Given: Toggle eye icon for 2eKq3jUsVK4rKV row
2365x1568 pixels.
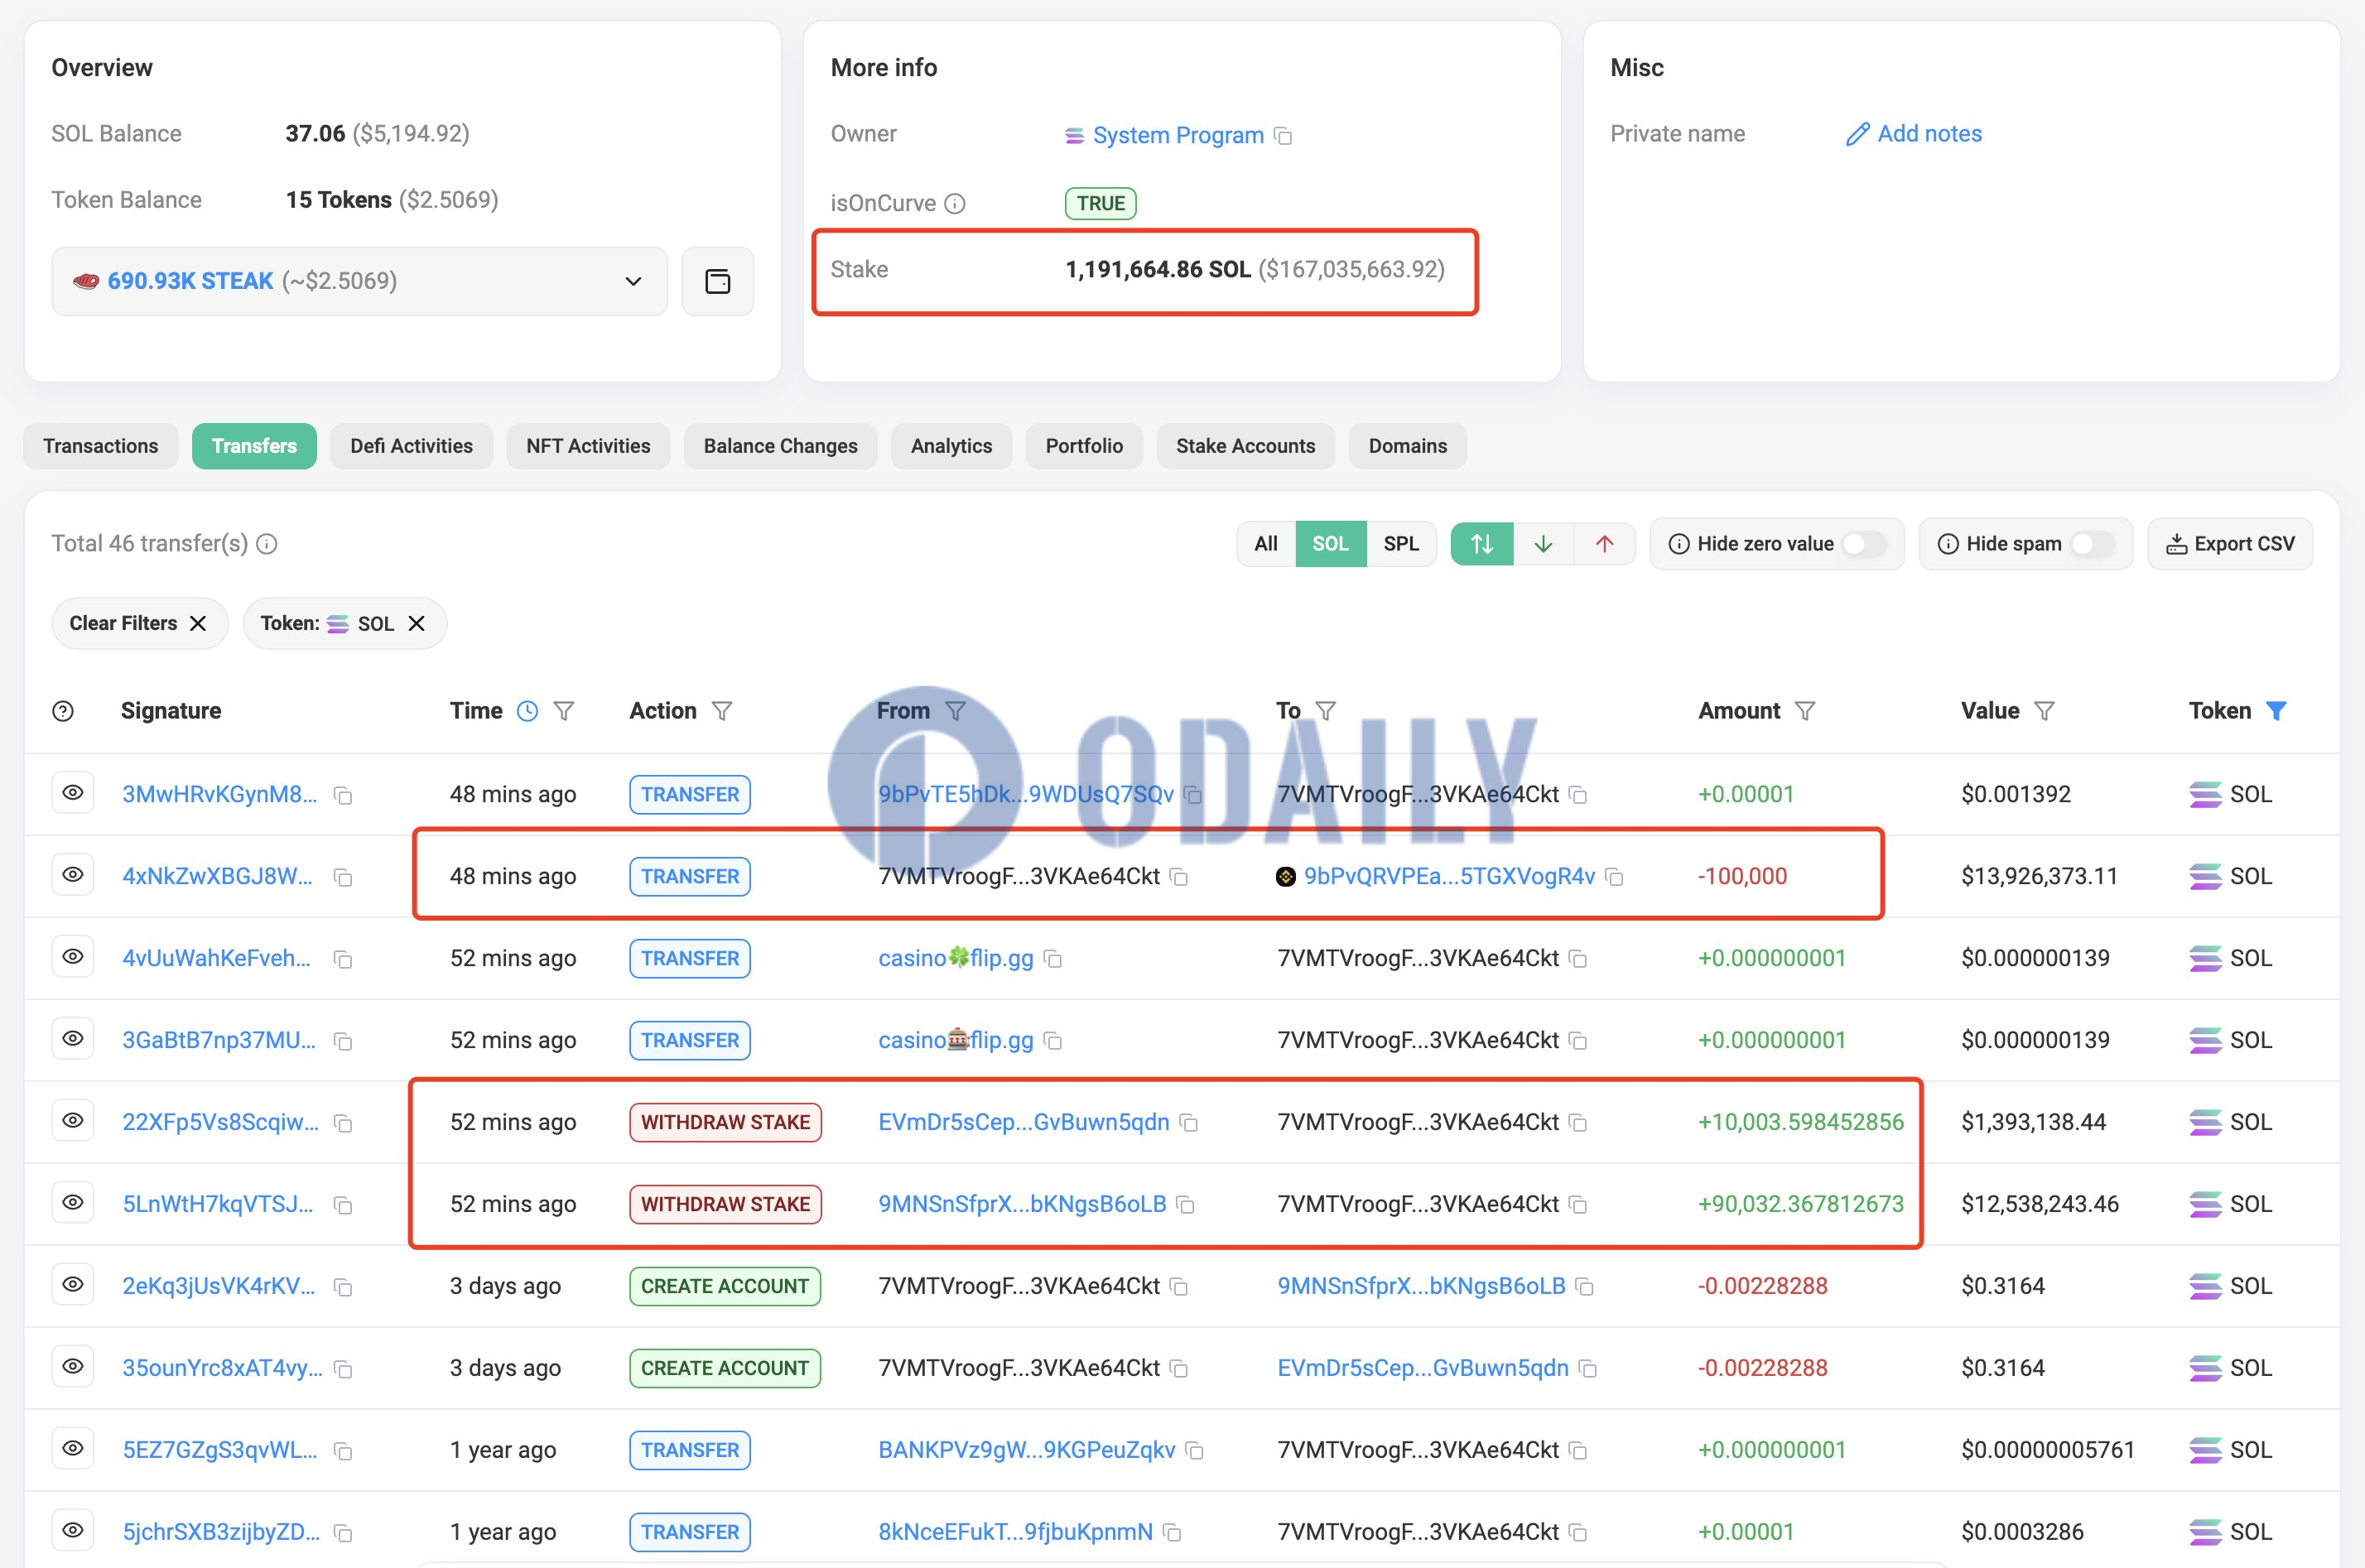Looking at the screenshot, I should click(x=73, y=1285).
